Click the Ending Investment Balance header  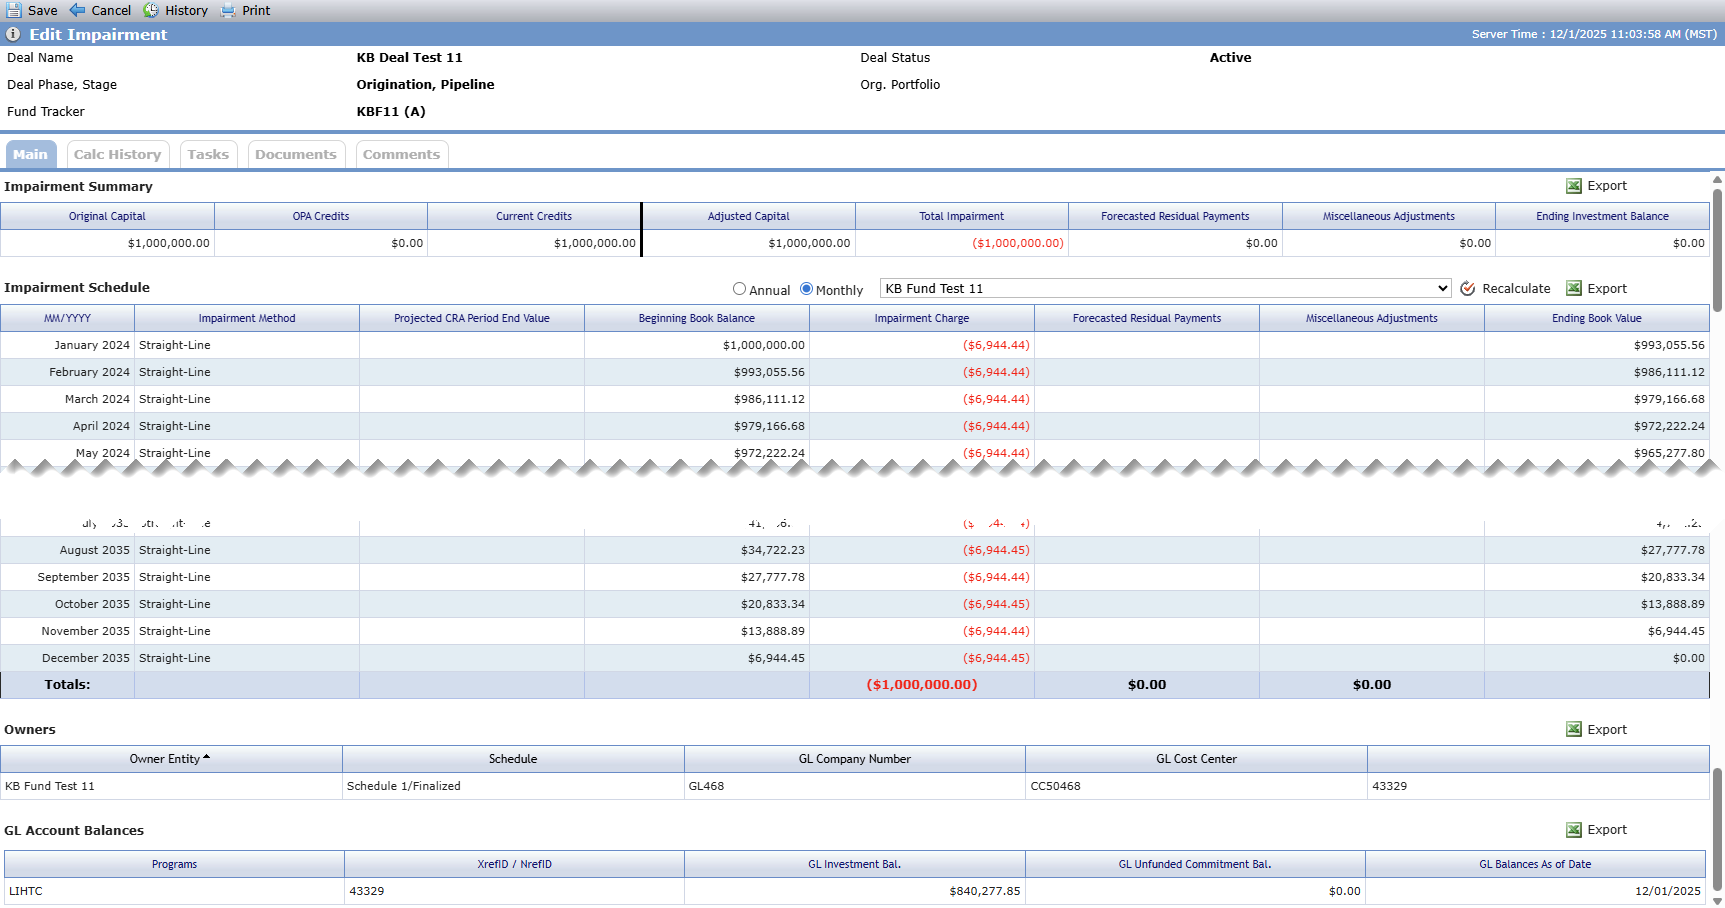coord(1602,216)
